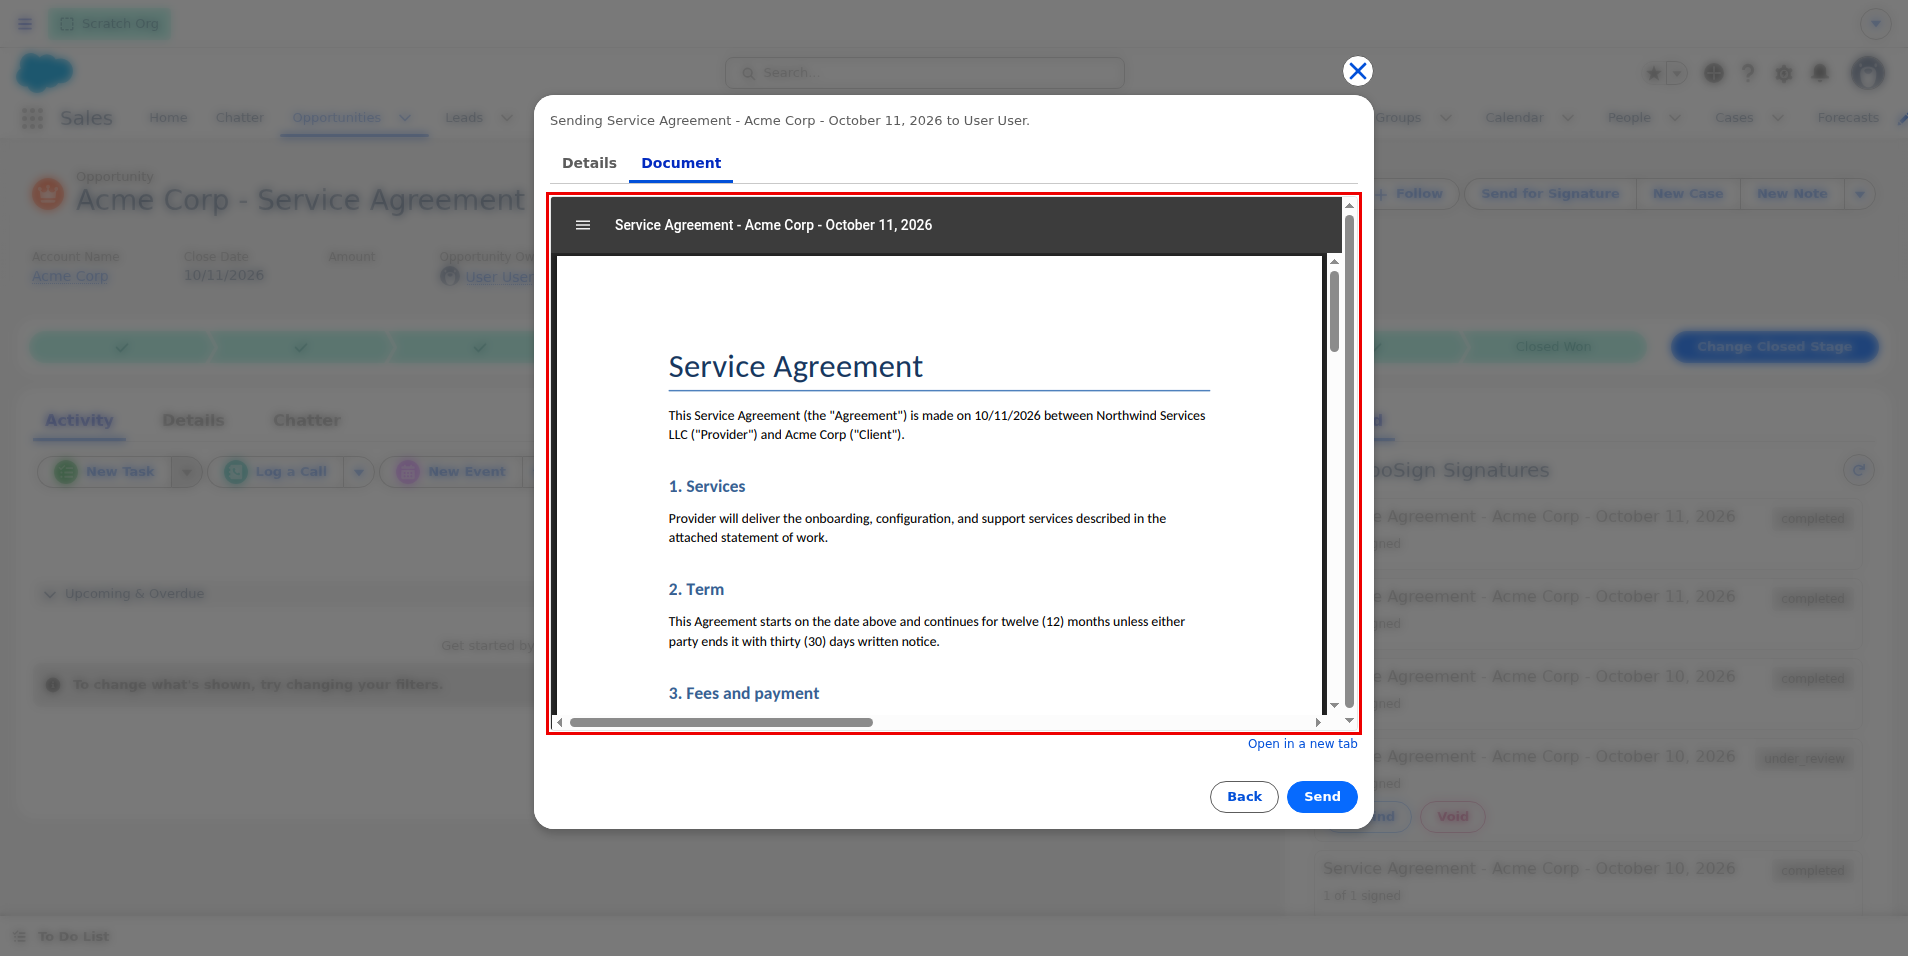1908x956 pixels.
Task: Click the Send for Signature button
Action: coord(1550,194)
